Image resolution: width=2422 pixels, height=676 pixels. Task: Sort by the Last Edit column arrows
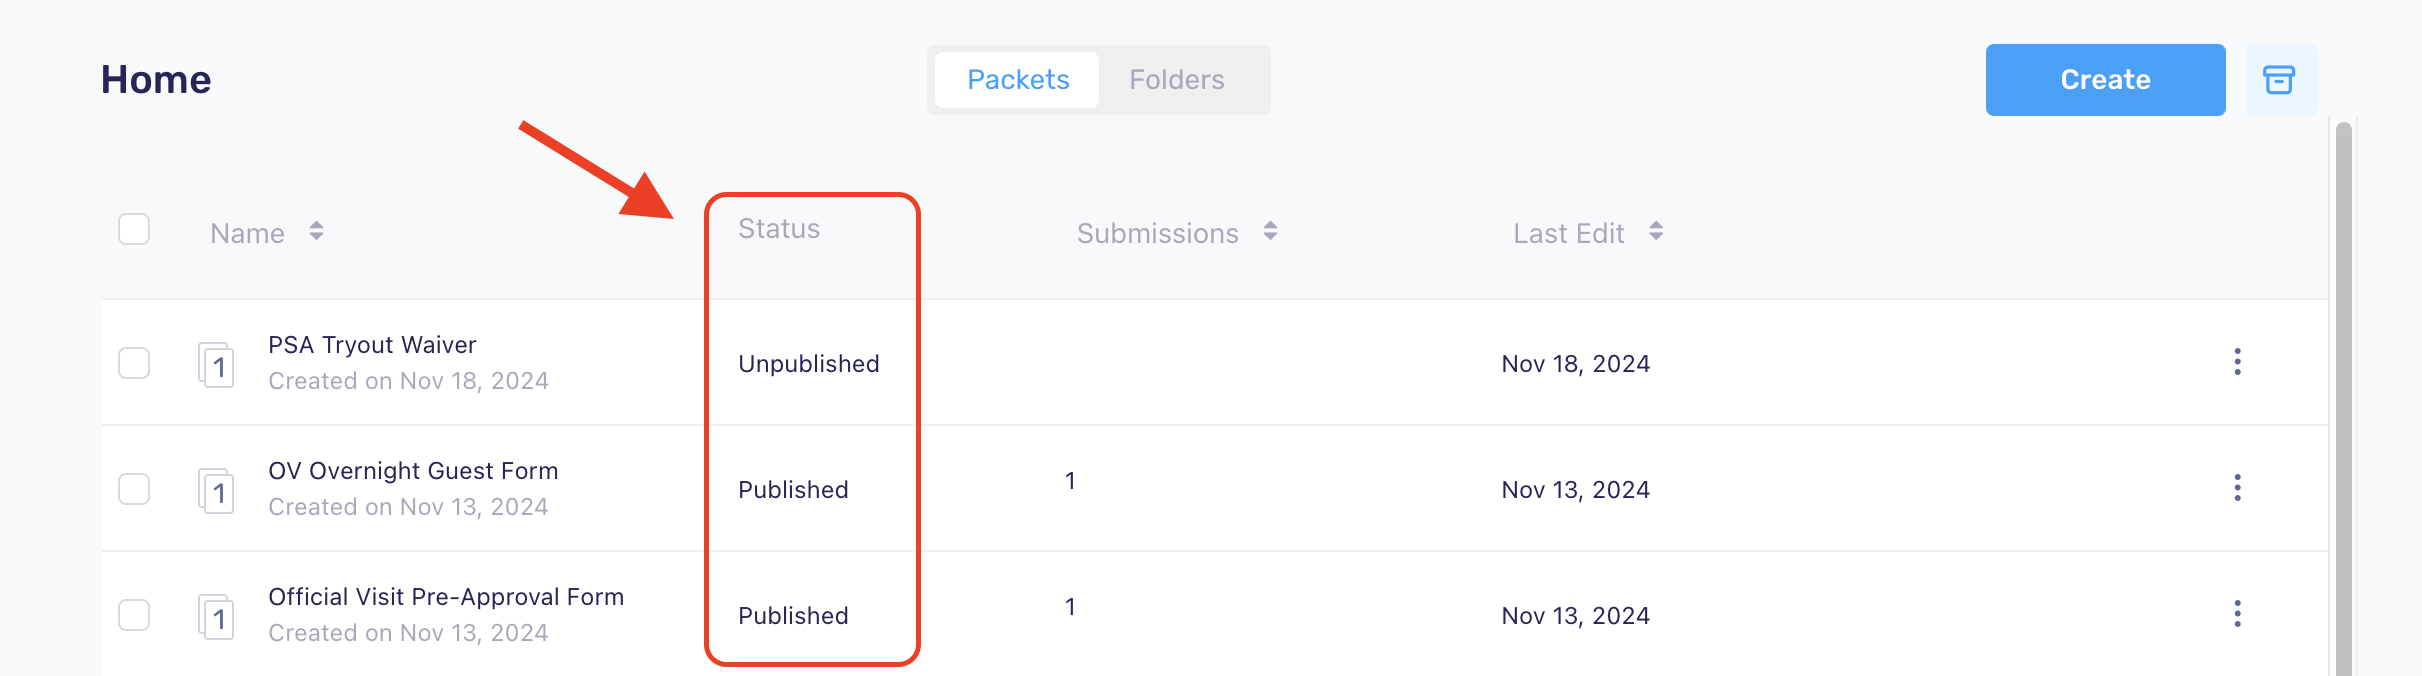click(1656, 231)
